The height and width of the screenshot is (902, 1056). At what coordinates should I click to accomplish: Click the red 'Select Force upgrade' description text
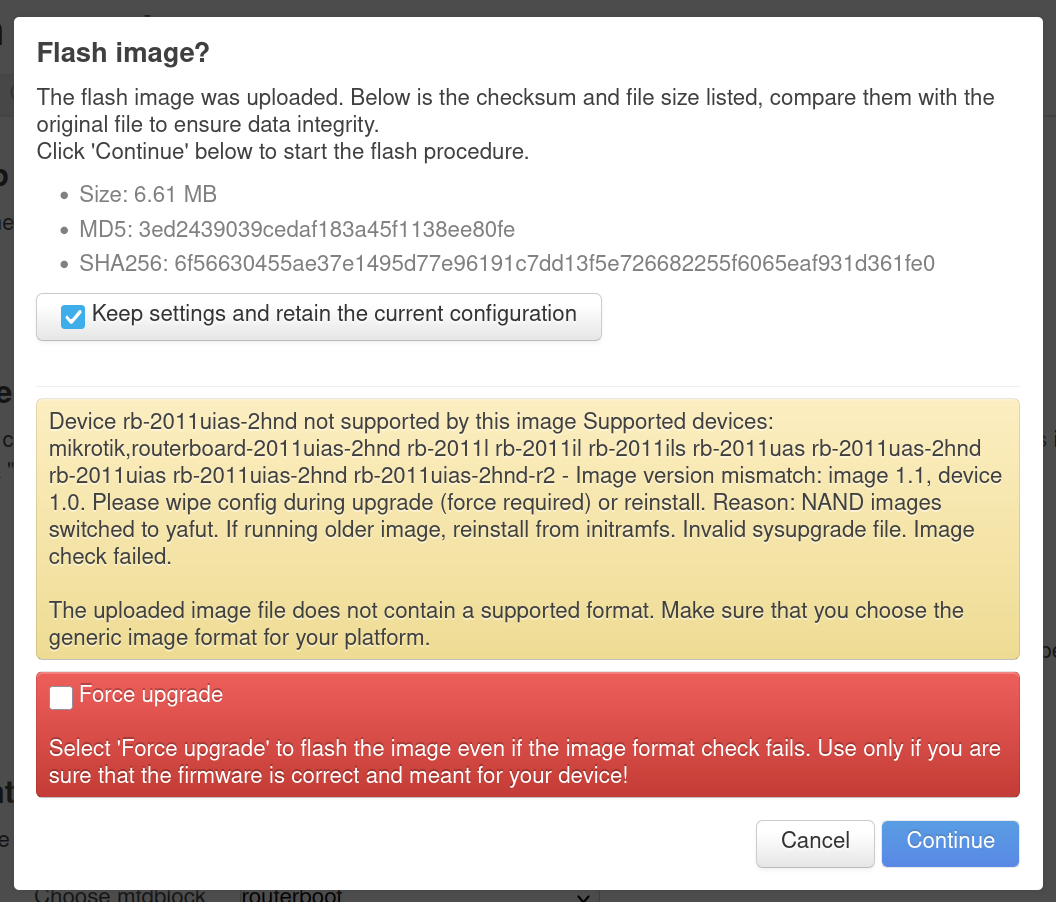(x=525, y=761)
